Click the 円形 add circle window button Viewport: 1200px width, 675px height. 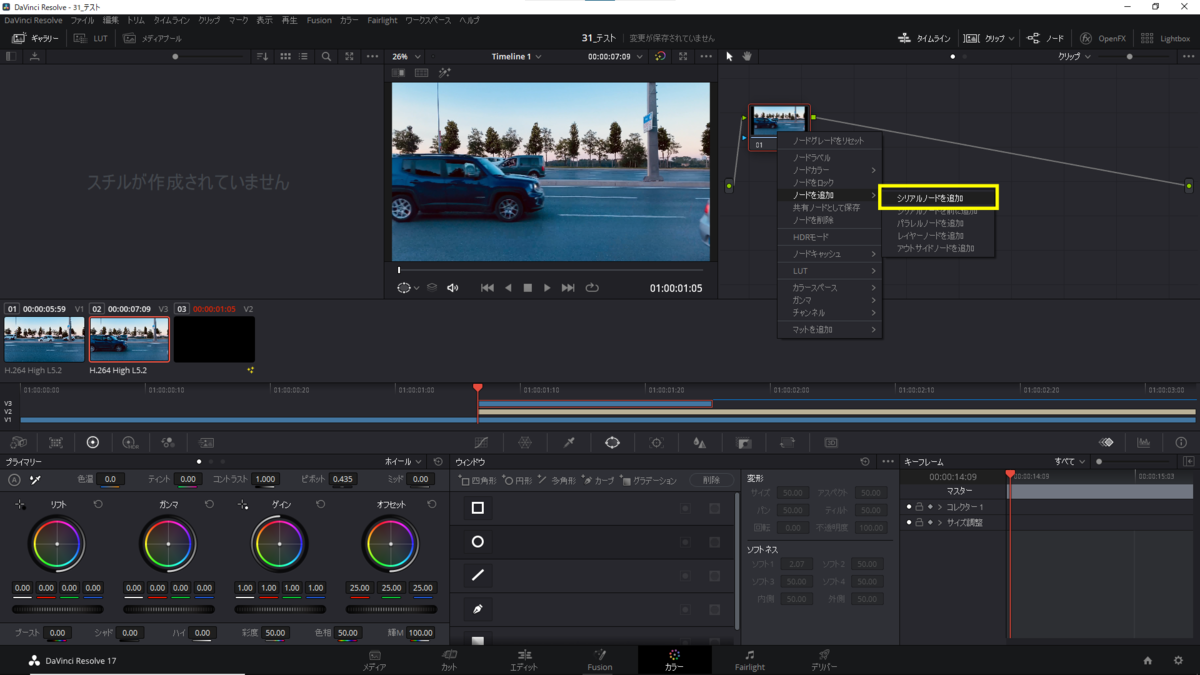tap(518, 481)
